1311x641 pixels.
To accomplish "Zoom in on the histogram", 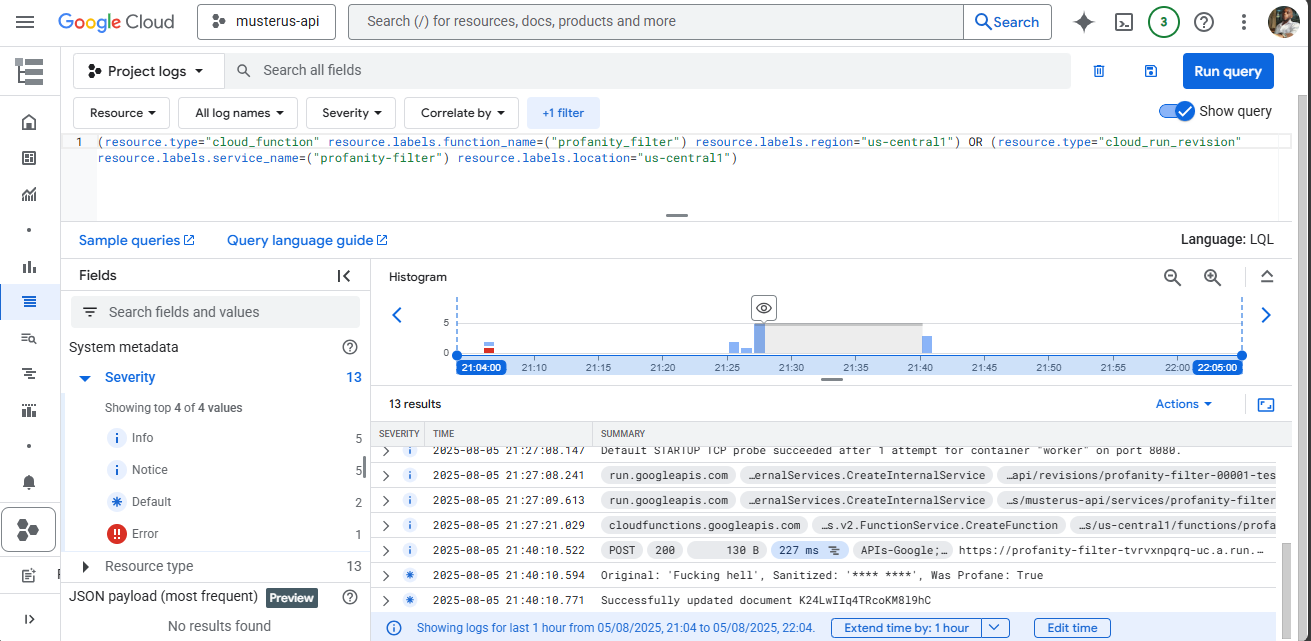I will 1212,277.
